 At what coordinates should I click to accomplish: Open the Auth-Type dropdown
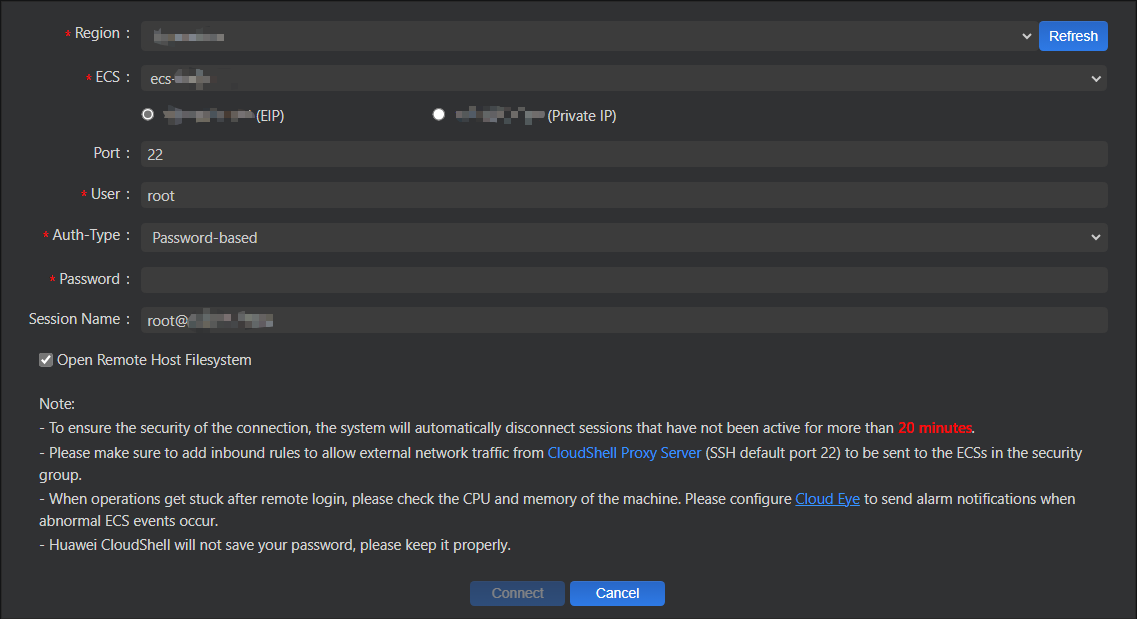[623, 237]
